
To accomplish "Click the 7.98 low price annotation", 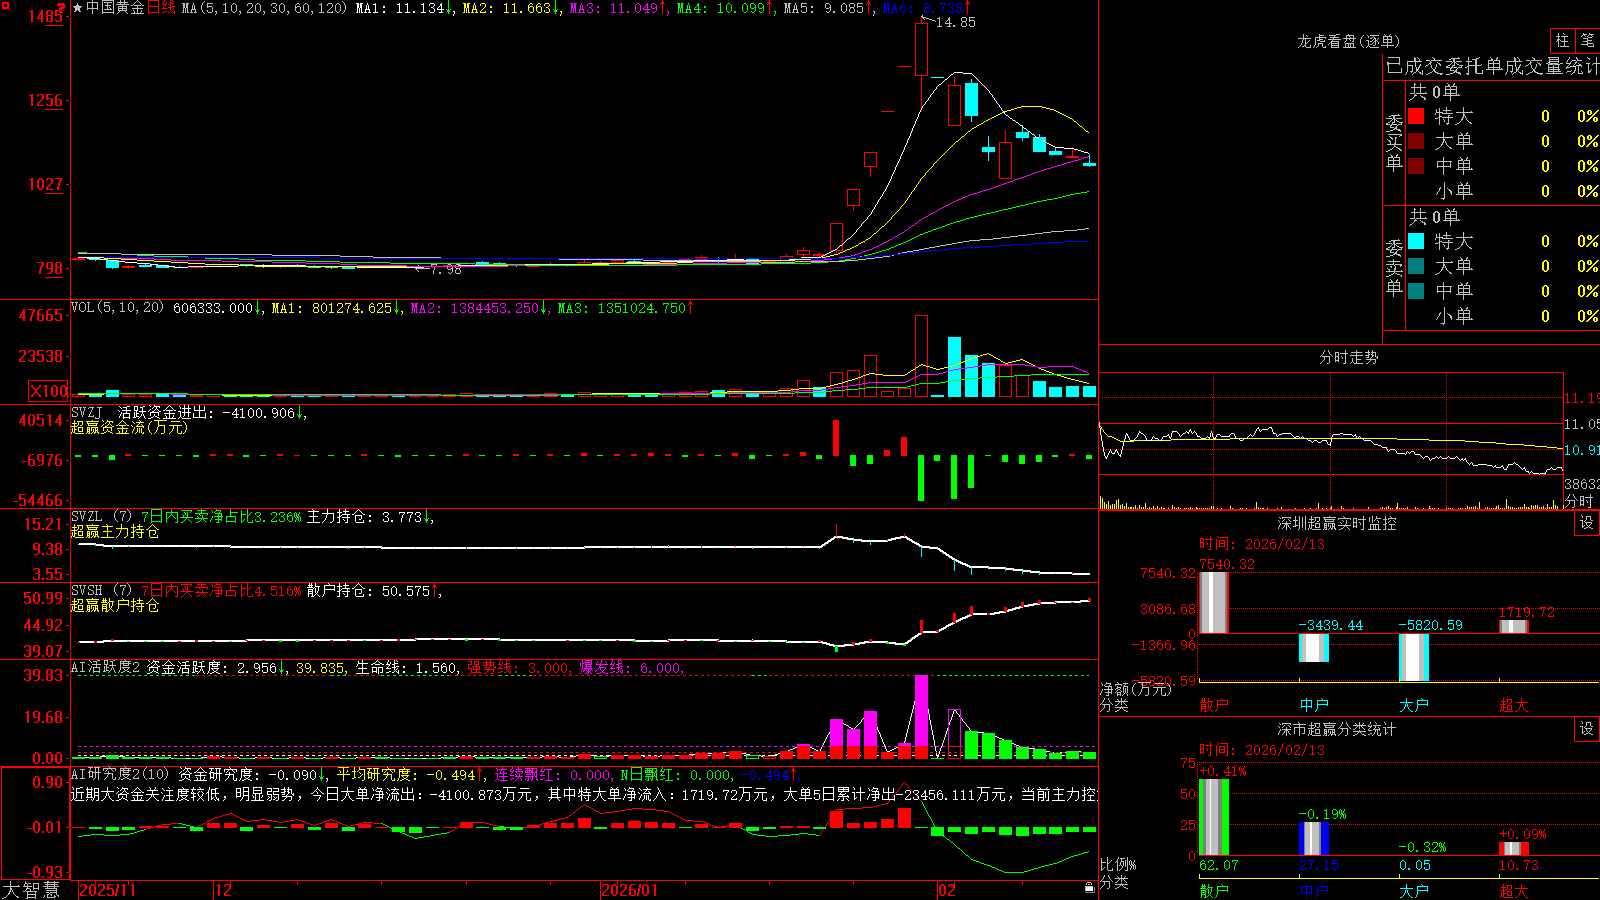I will tap(445, 269).
